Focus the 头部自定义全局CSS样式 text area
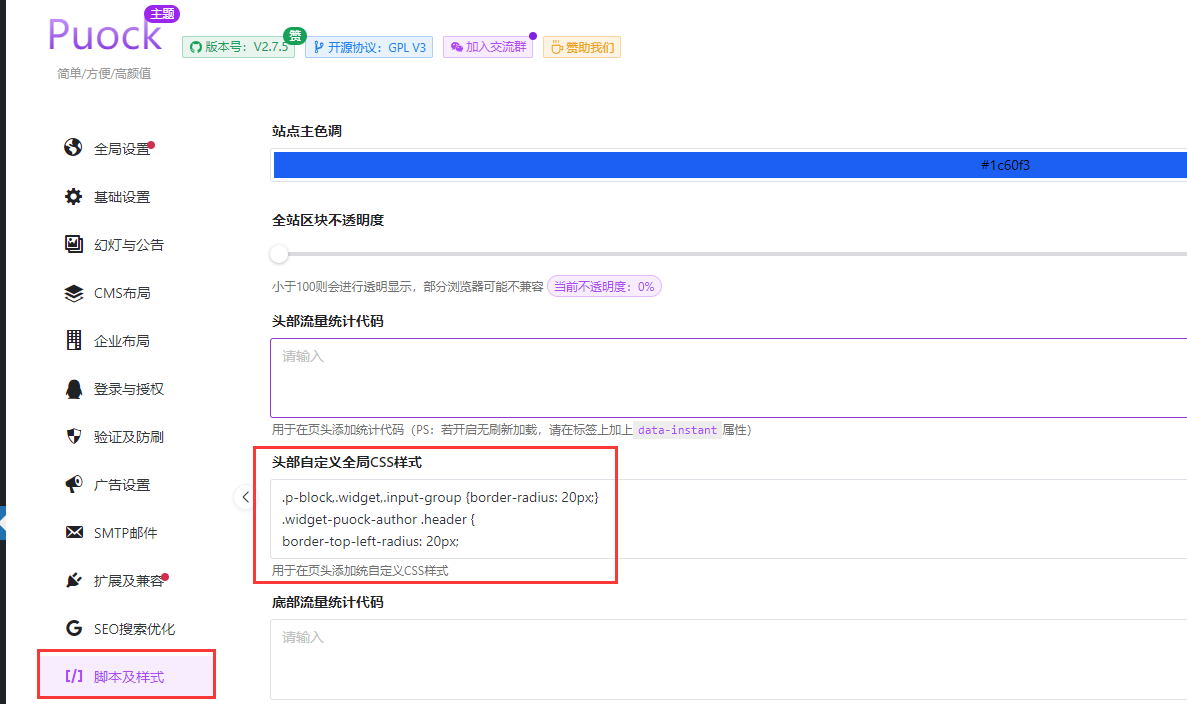 coord(729,519)
